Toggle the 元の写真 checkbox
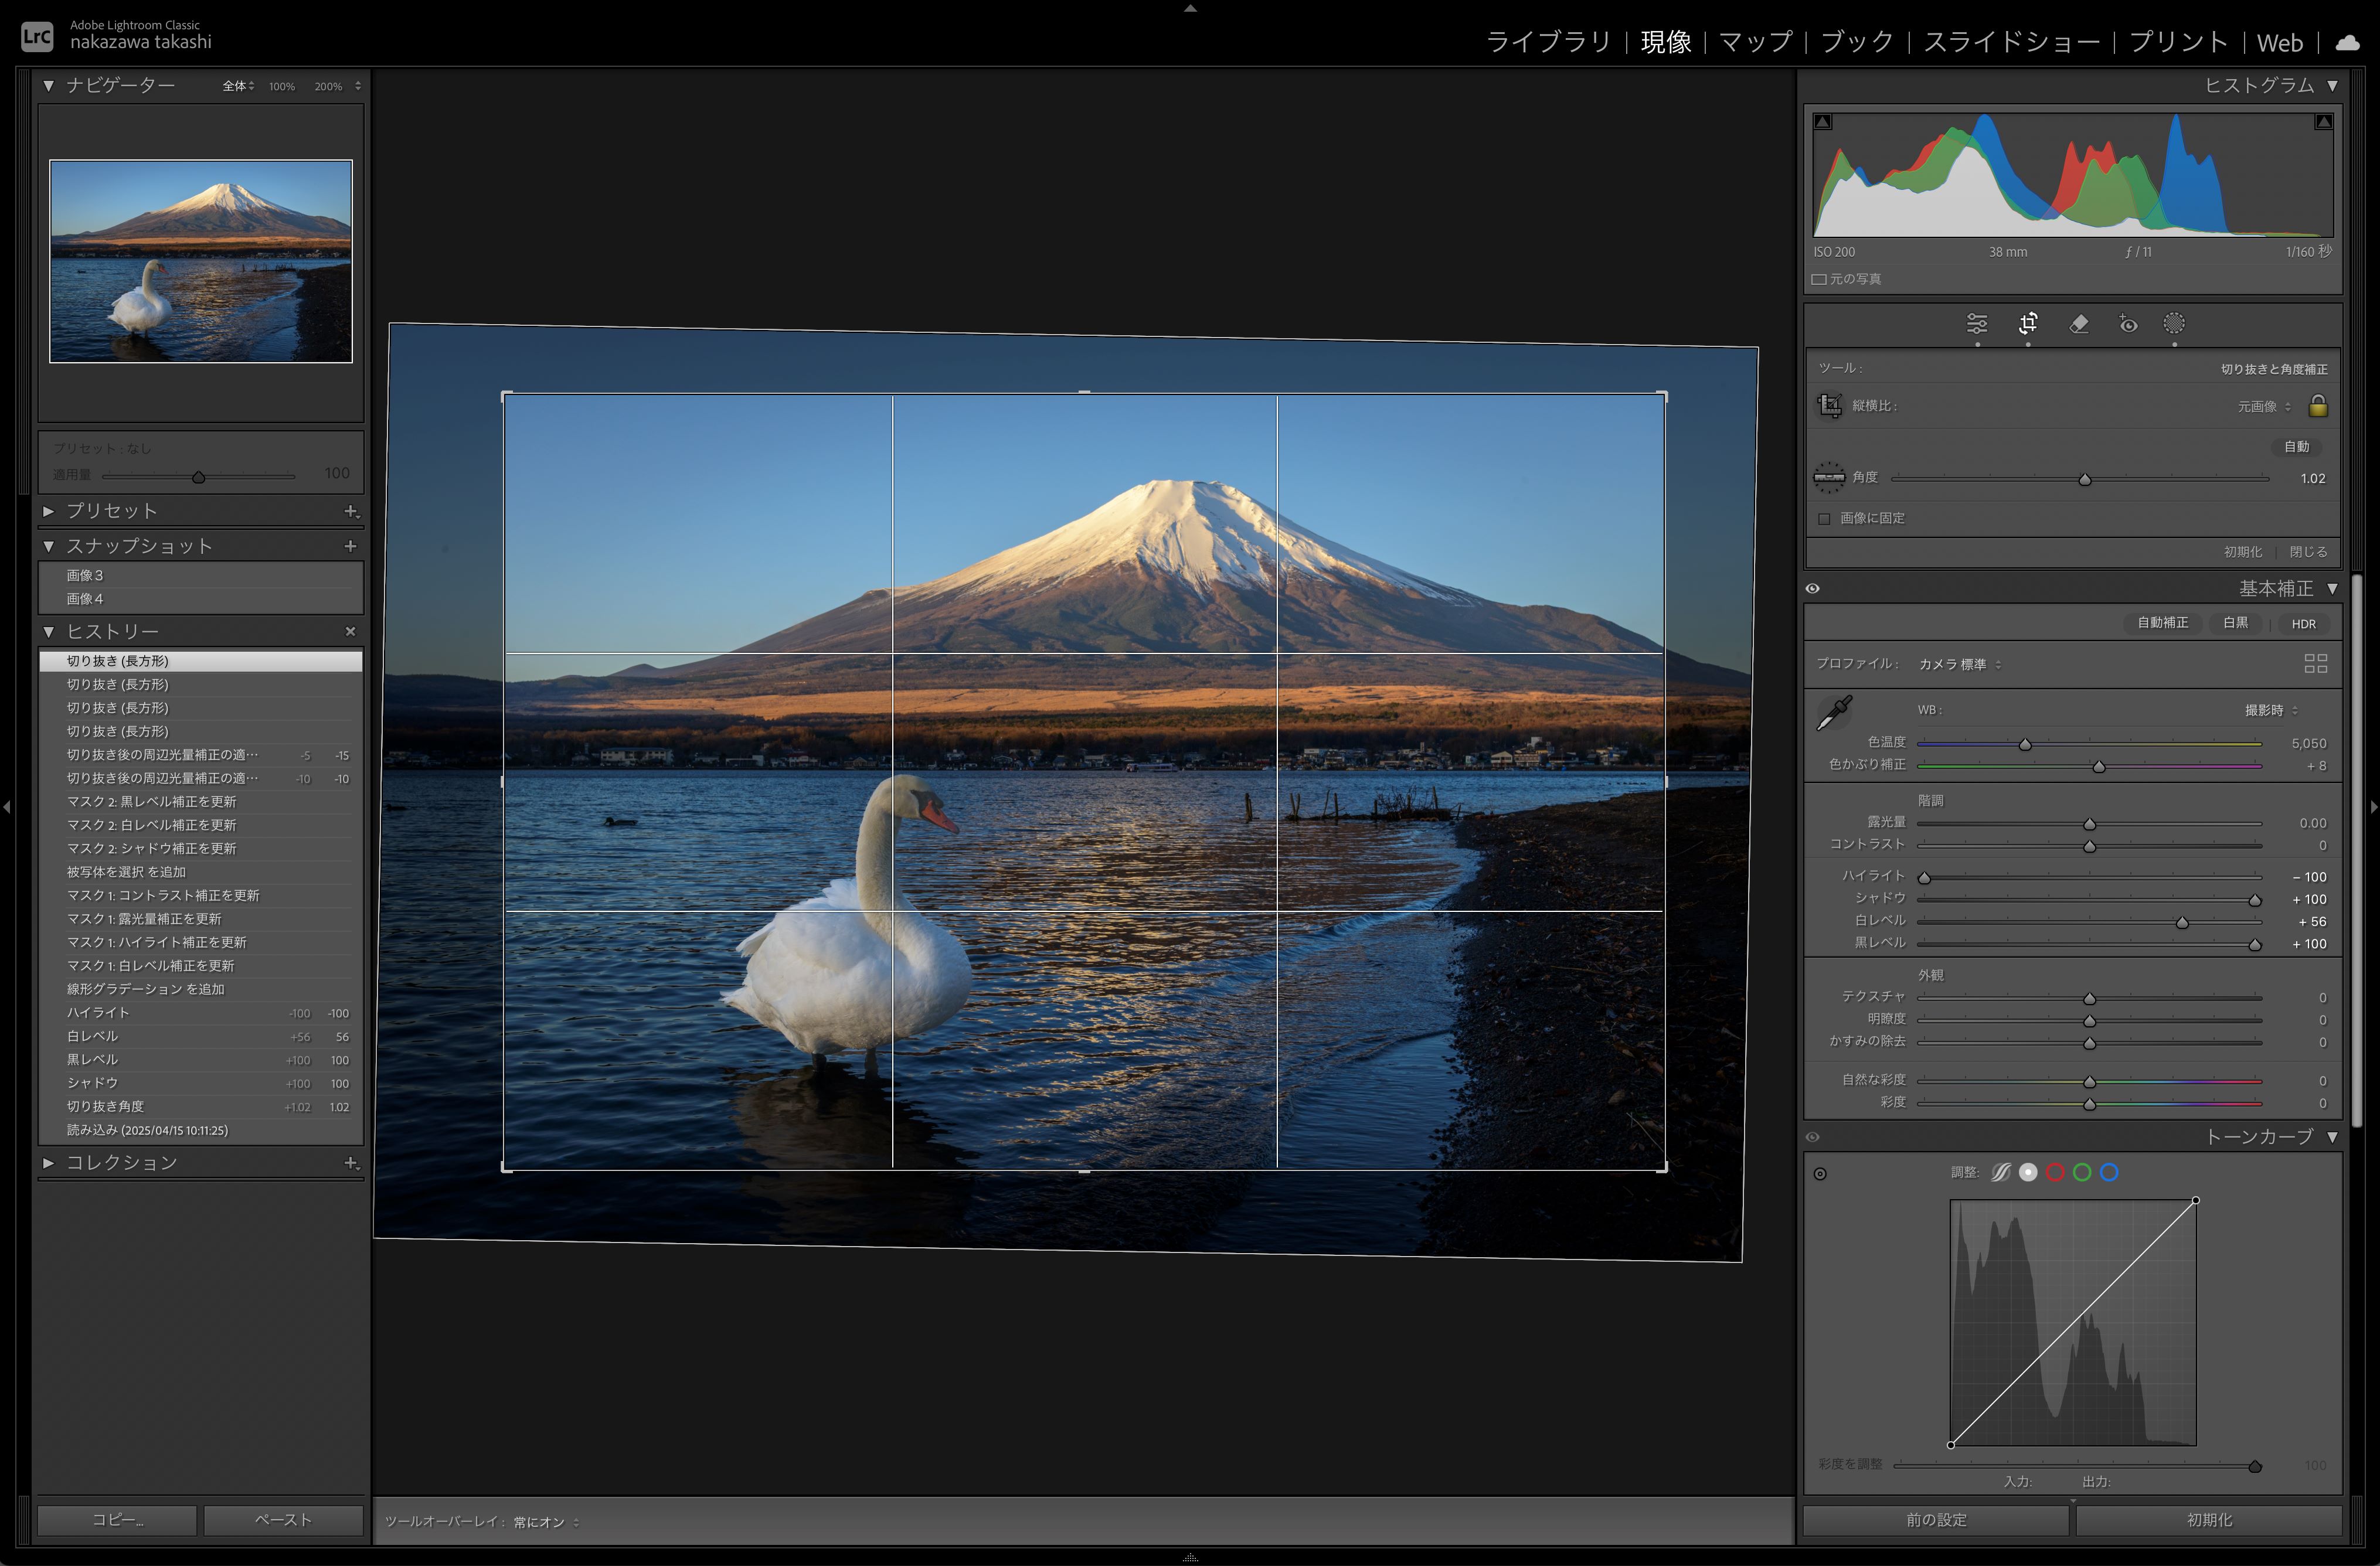The width and height of the screenshot is (2380, 1566). pos(1819,279)
